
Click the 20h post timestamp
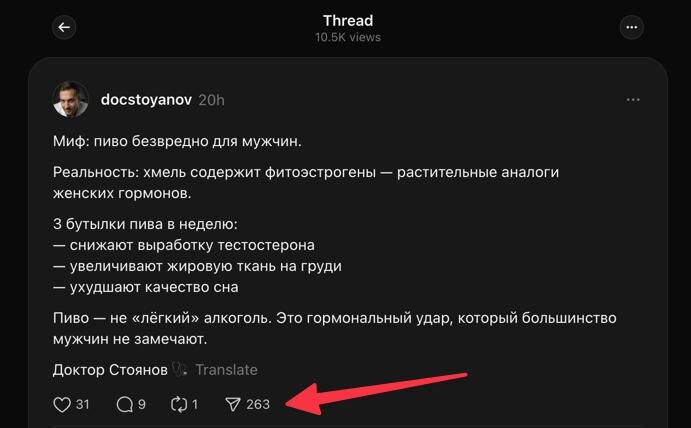click(211, 100)
